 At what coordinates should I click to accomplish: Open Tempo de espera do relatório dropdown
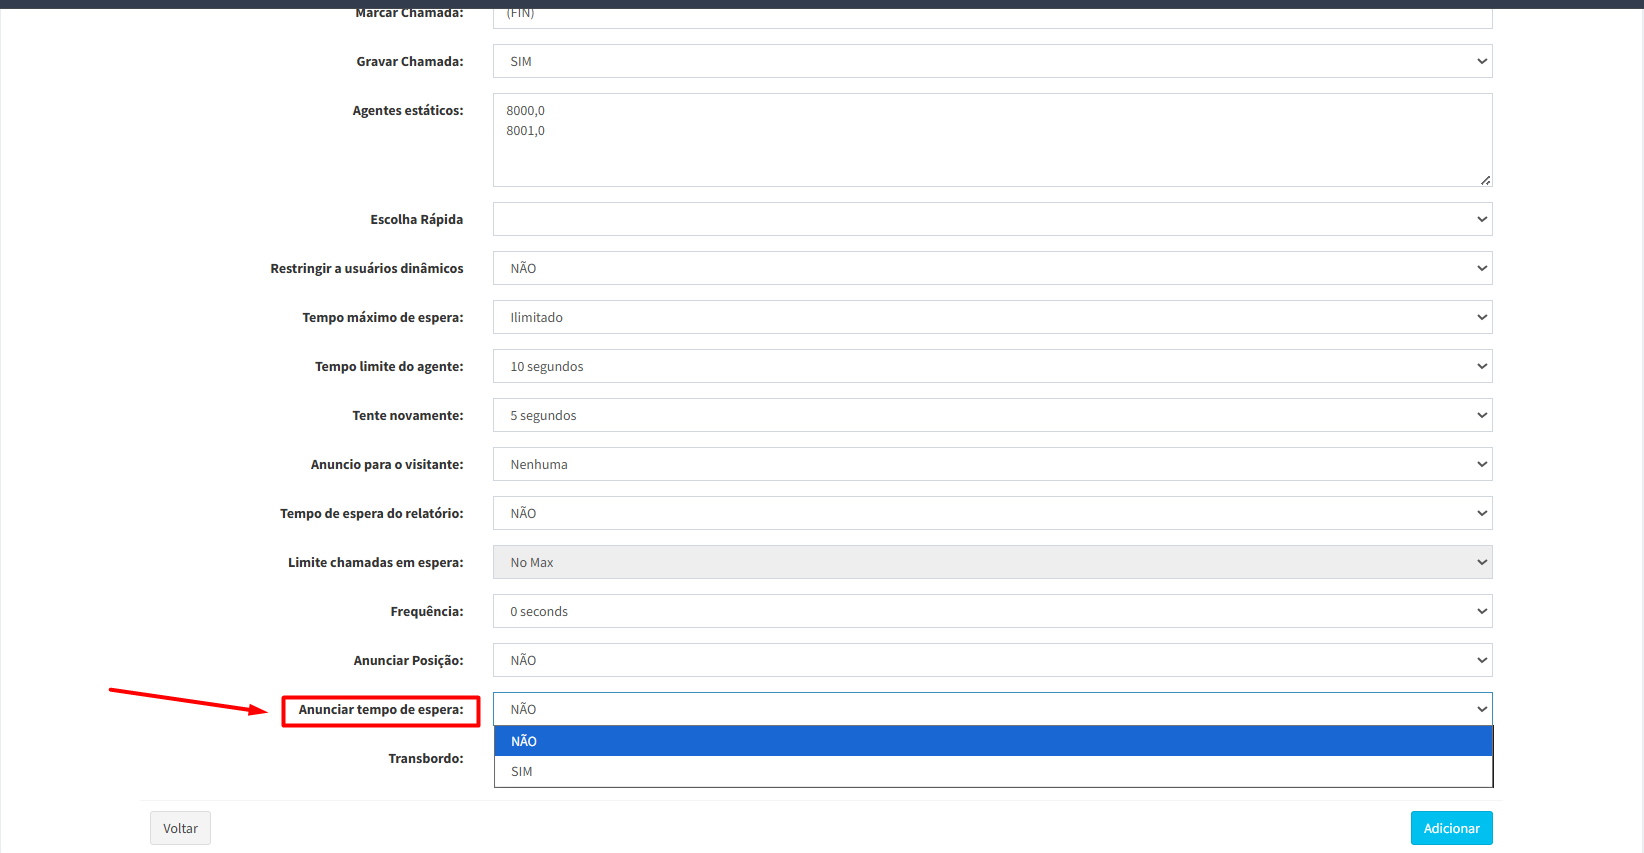[991, 513]
